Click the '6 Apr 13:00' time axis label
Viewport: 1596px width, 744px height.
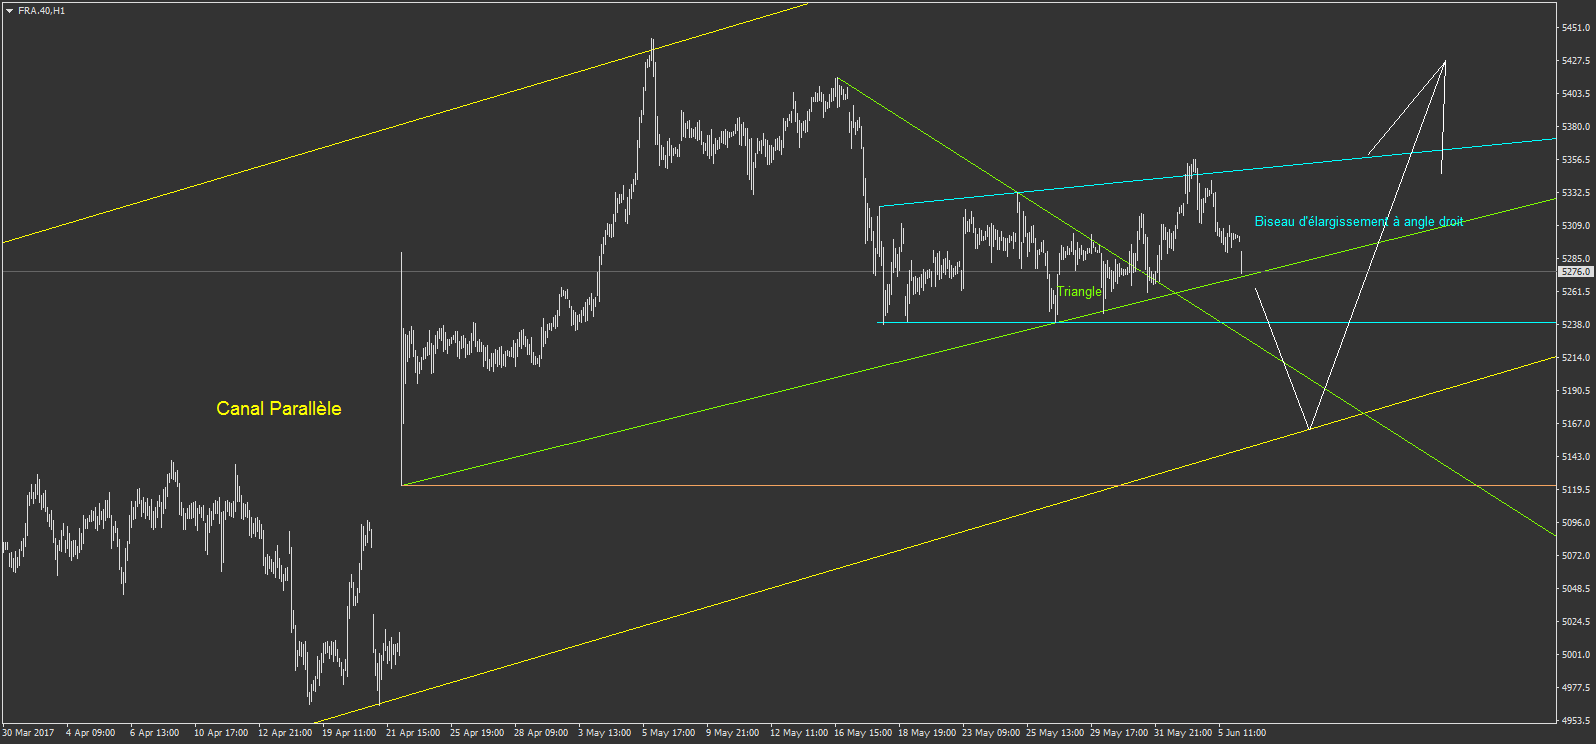(154, 733)
